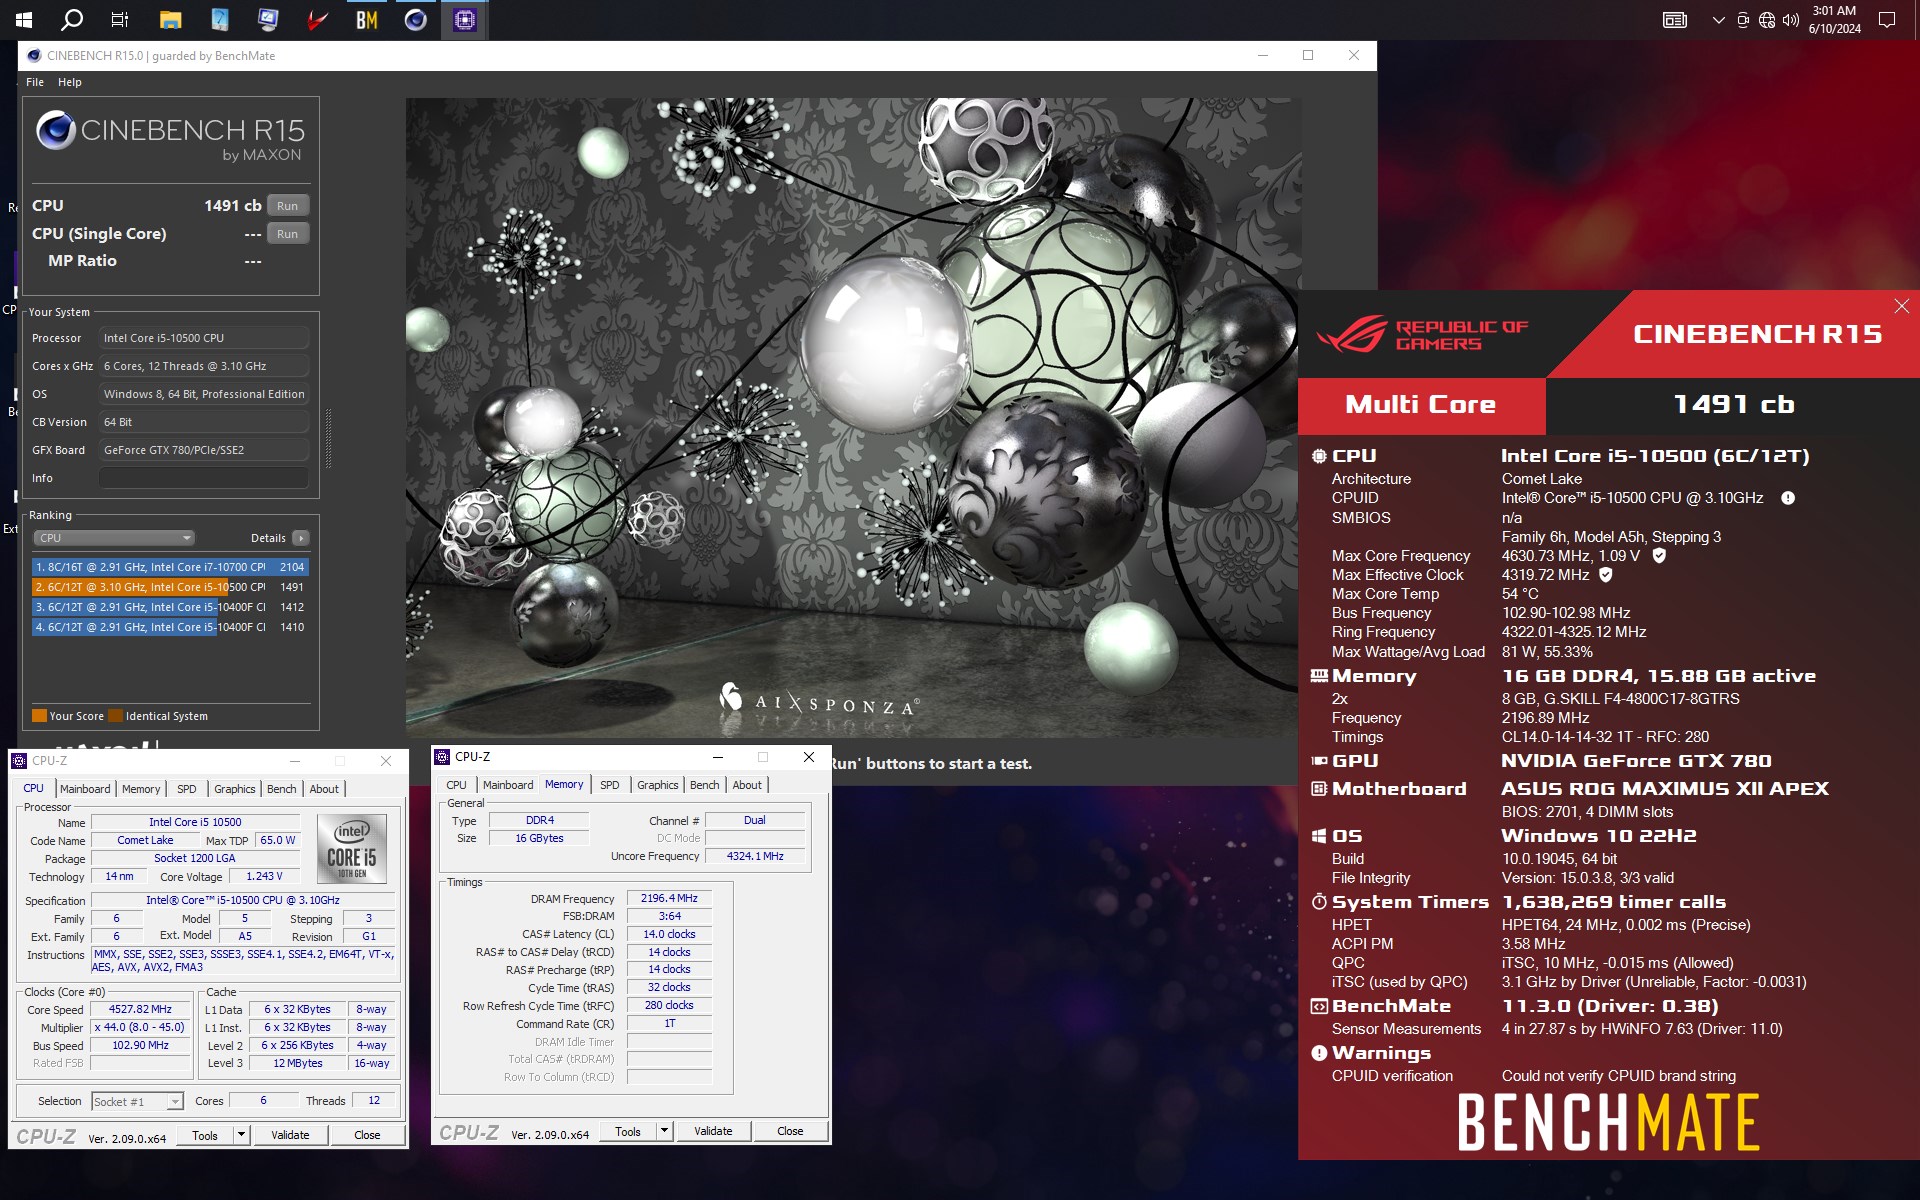The width and height of the screenshot is (1920, 1200).
Task: Select the i5-10500 1491 ranking entry
Action: 170,587
